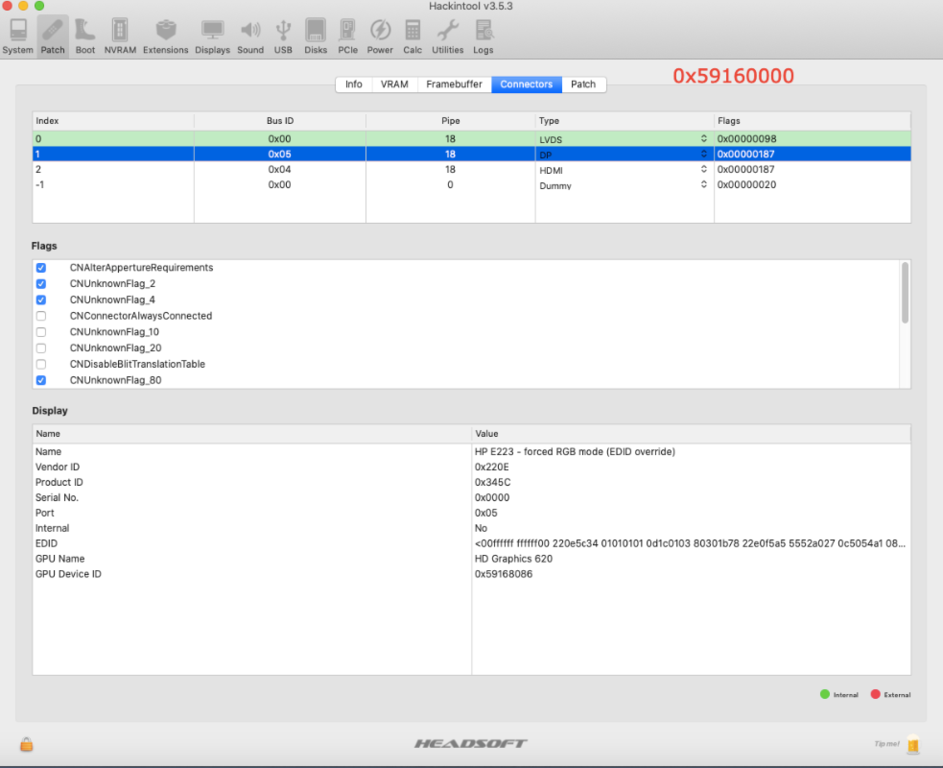The image size is (943, 768).
Task: Open the PCIe toolbar icon
Action: pos(347,33)
